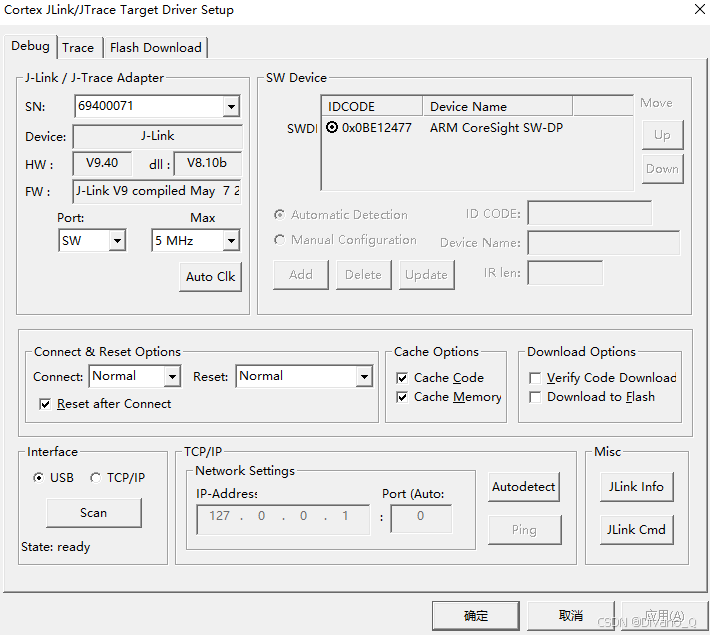This screenshot has height=635, width=710.
Task: Open the Trace tab
Action: 78,48
